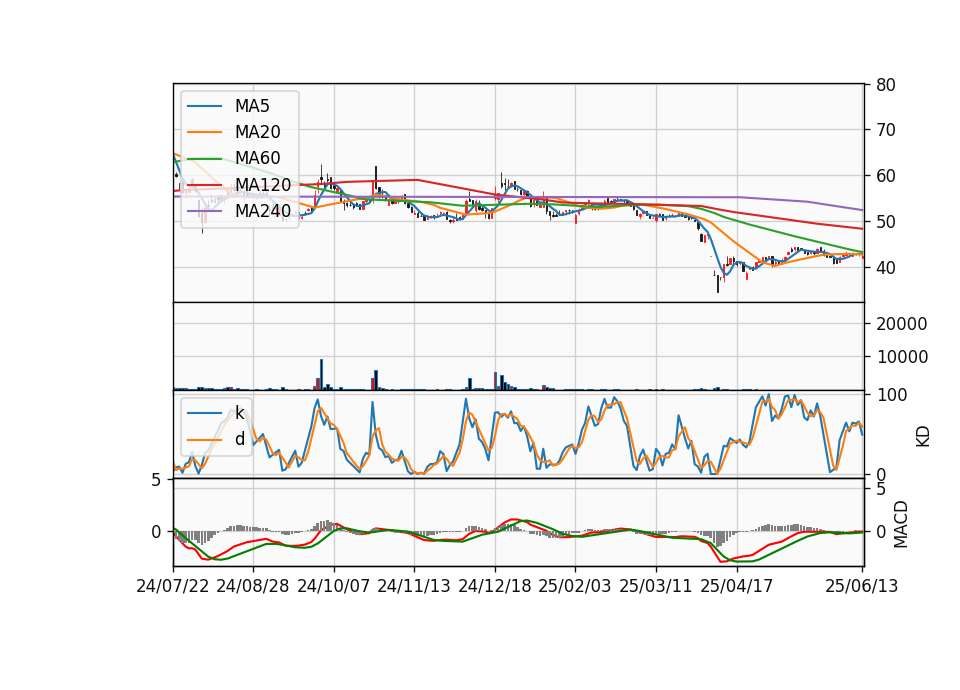
Task: Click the green MA60 legend line sample
Action: 204,159
